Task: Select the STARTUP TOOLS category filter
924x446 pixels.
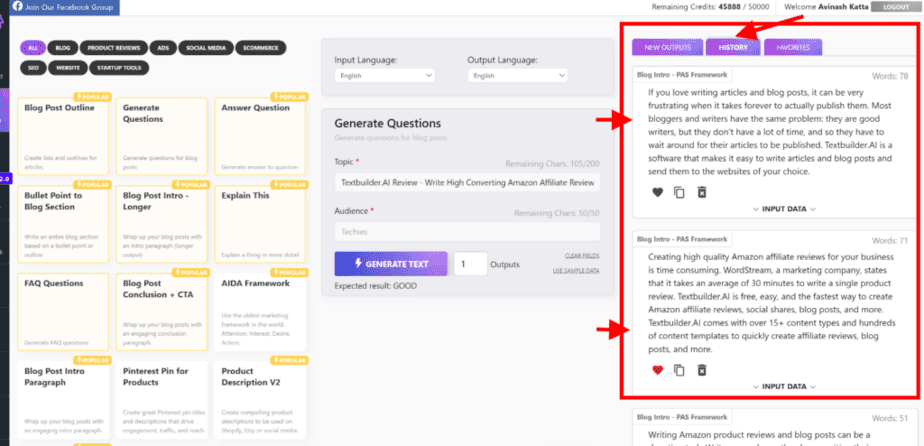Action: (119, 68)
